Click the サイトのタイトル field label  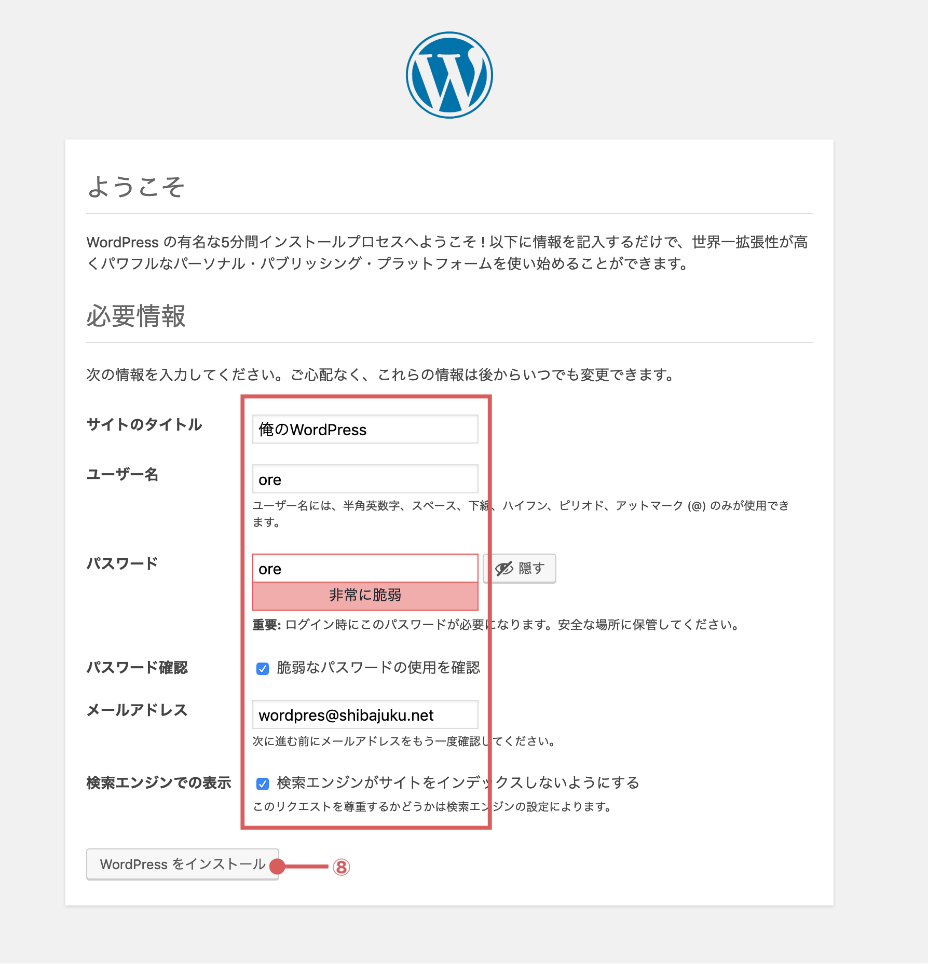pos(144,424)
